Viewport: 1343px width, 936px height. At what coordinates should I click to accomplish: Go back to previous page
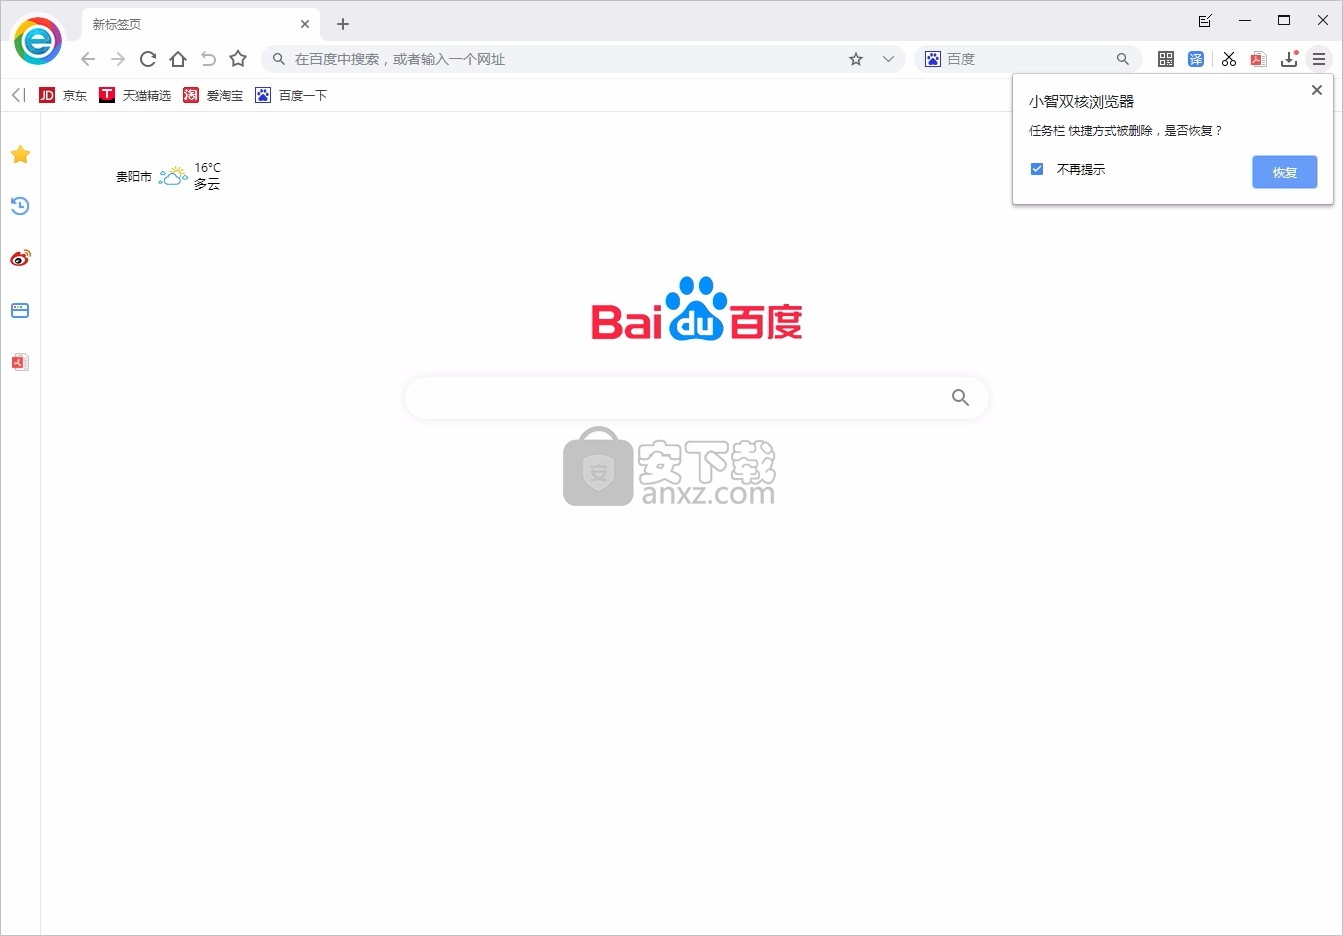[x=88, y=59]
